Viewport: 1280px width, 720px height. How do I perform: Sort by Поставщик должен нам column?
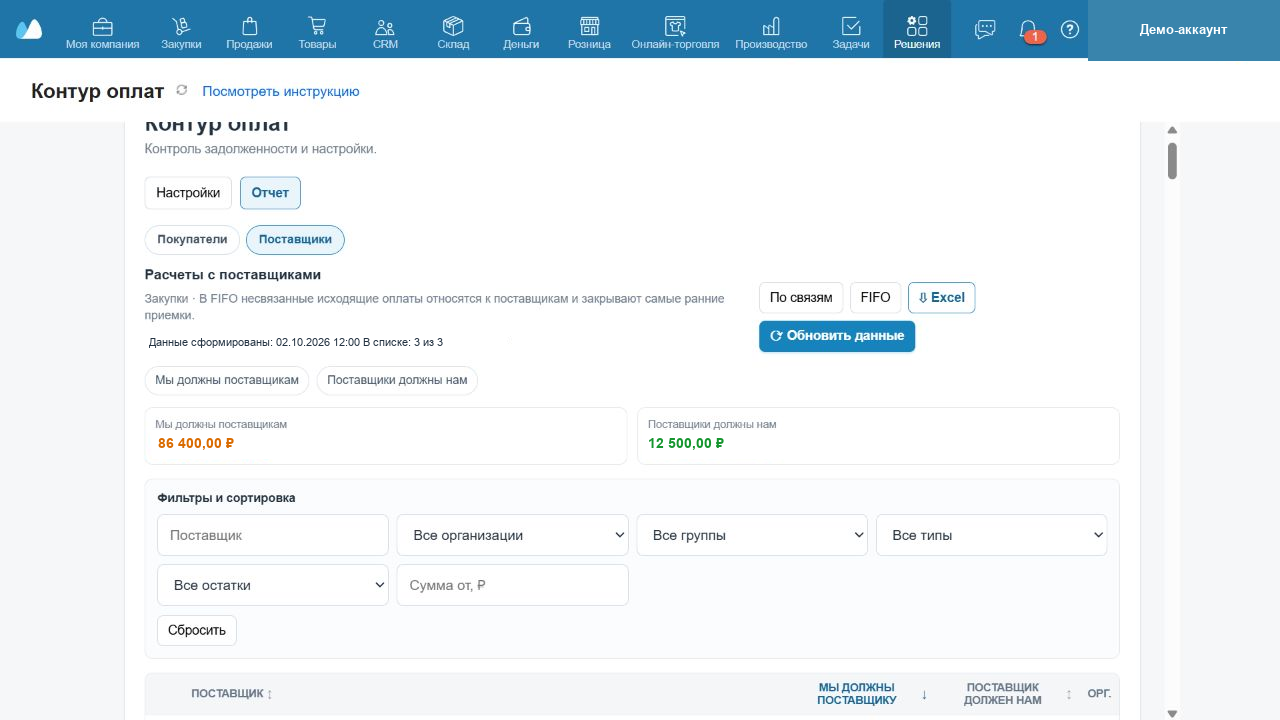1017,694
